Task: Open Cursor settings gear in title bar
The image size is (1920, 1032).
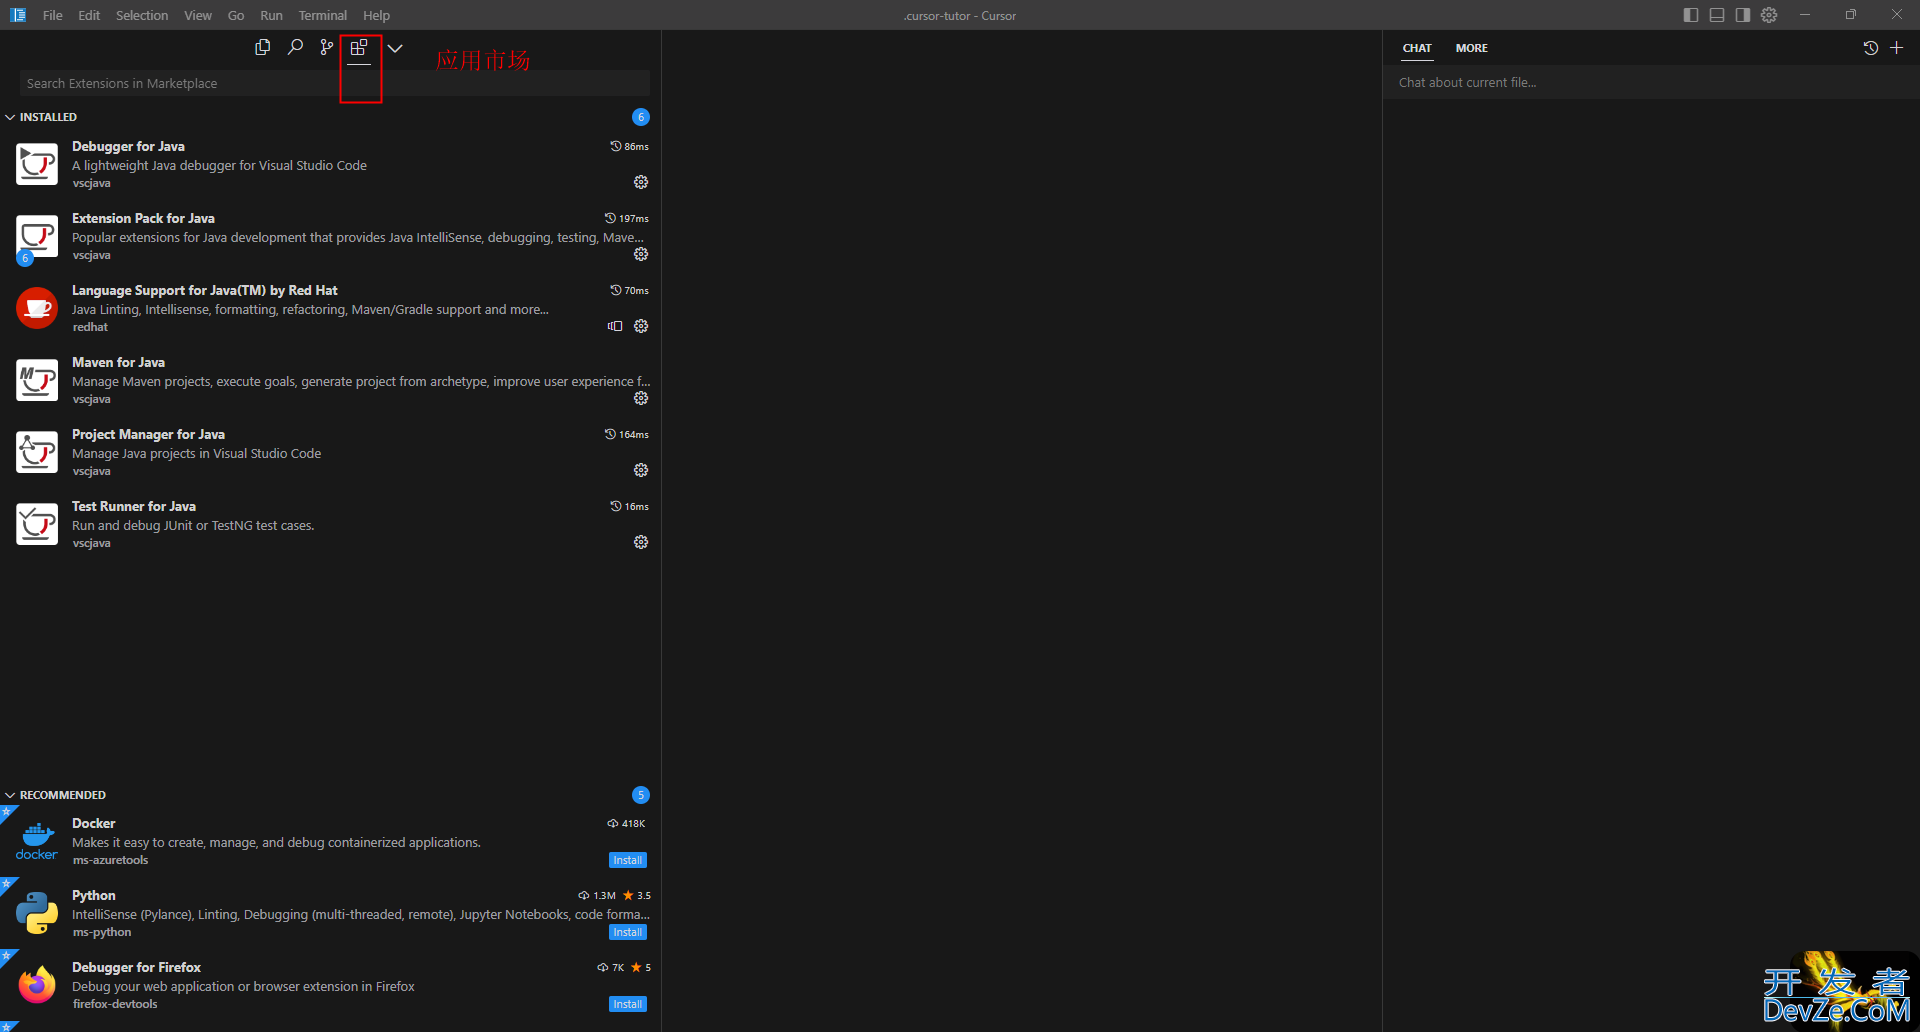Action: (1769, 15)
